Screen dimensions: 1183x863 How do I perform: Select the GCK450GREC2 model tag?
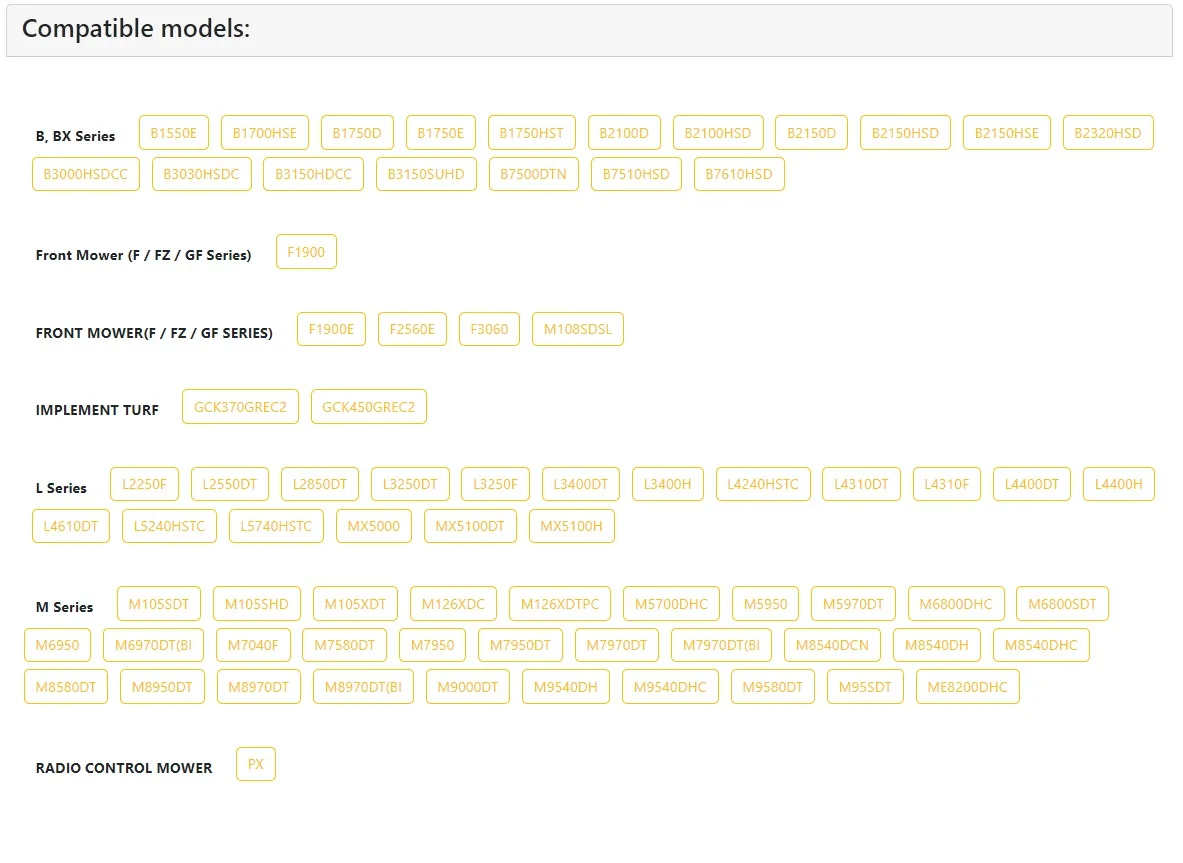pos(369,407)
